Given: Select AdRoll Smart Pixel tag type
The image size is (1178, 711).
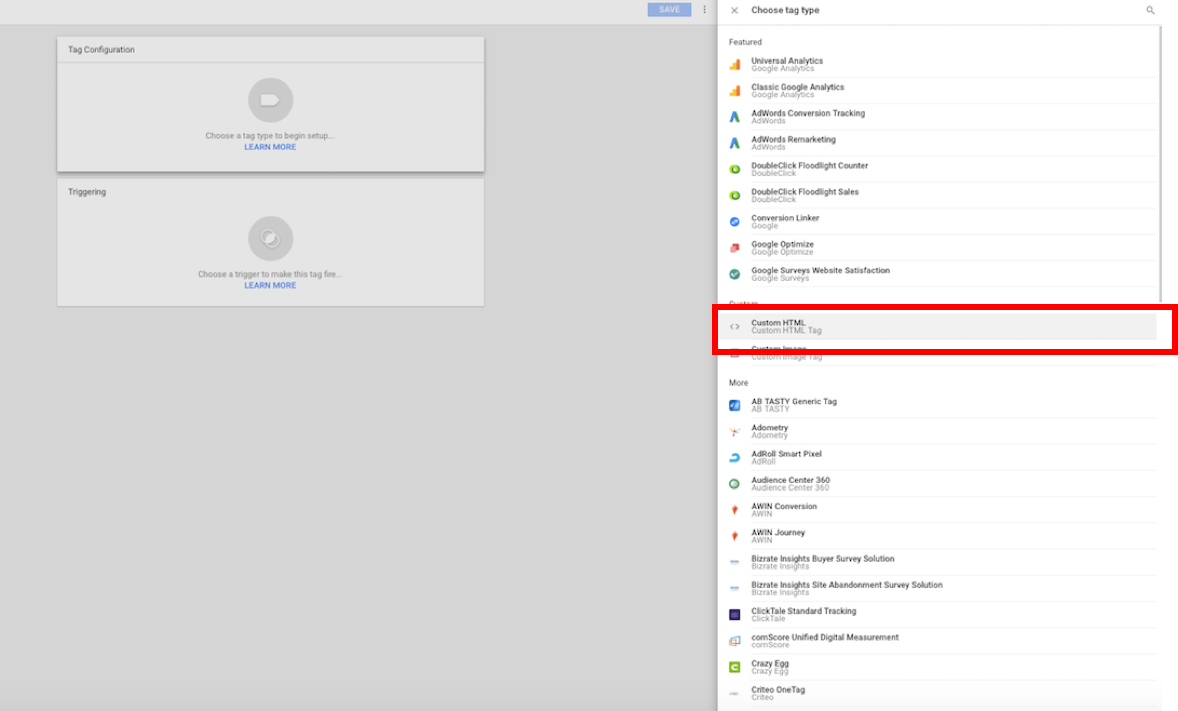Looking at the screenshot, I should [x=786, y=457].
